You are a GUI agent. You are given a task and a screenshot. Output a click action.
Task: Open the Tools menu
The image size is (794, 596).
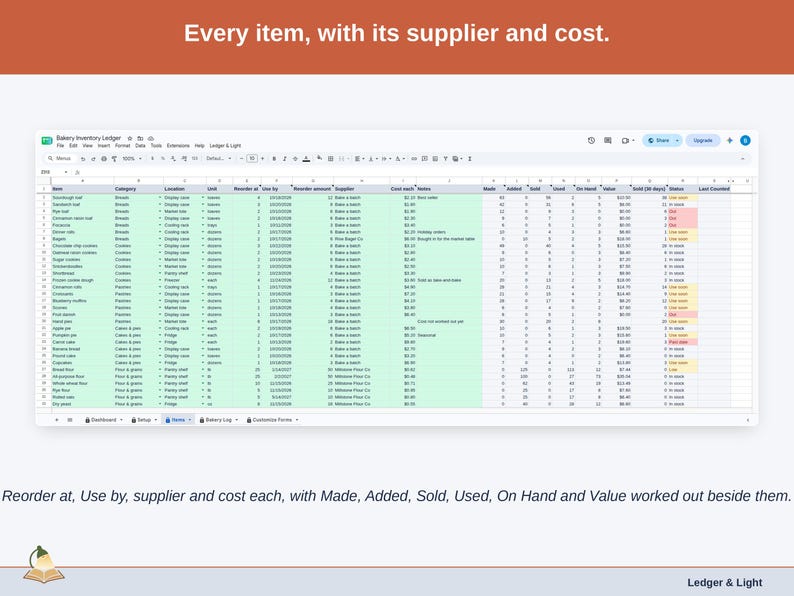[156, 145]
